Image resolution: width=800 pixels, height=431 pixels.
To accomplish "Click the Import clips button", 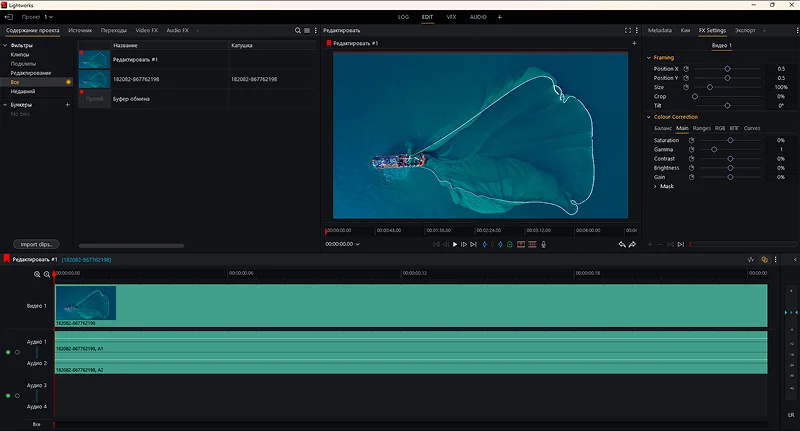I will [36, 244].
